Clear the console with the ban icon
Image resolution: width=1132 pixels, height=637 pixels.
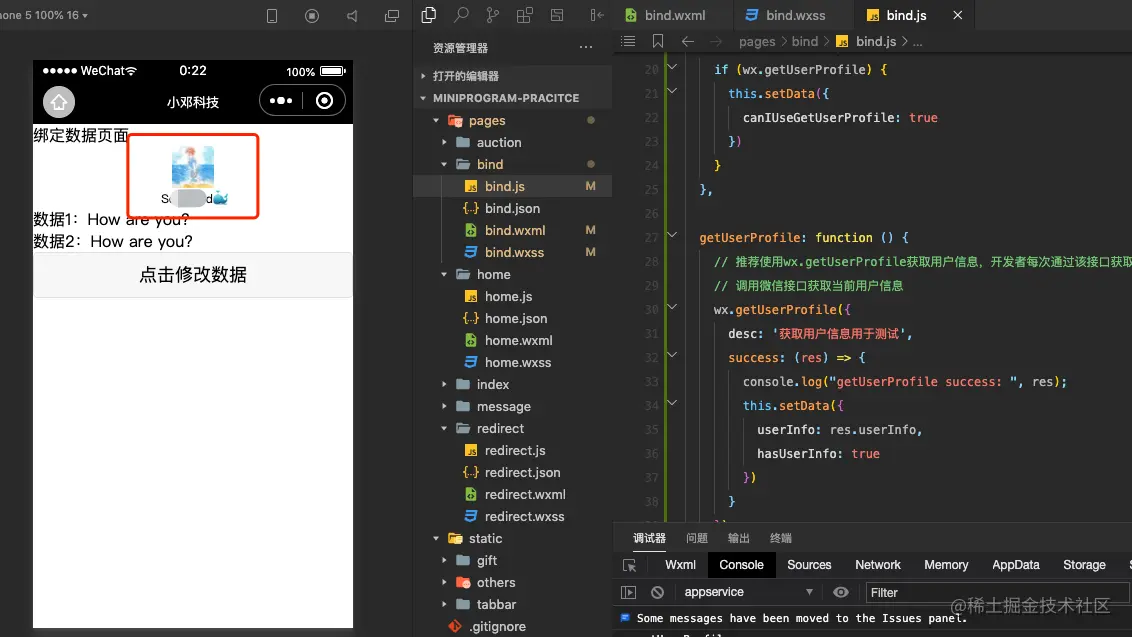pyautogui.click(x=657, y=592)
